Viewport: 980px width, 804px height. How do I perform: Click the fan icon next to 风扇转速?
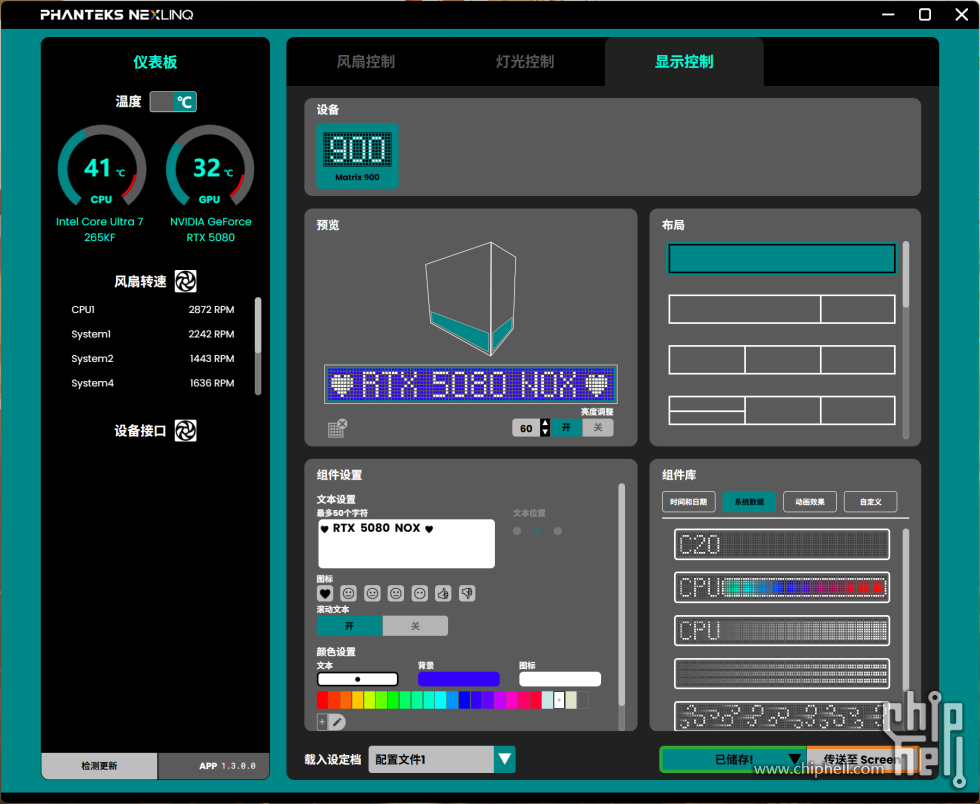tap(185, 282)
